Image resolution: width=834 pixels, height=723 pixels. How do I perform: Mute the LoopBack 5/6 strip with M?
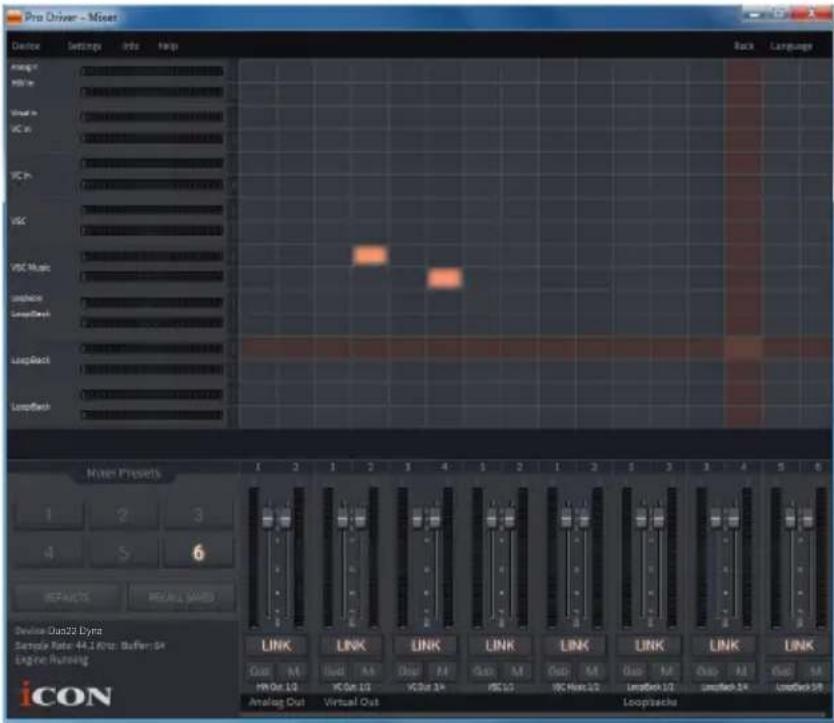tap(815, 671)
